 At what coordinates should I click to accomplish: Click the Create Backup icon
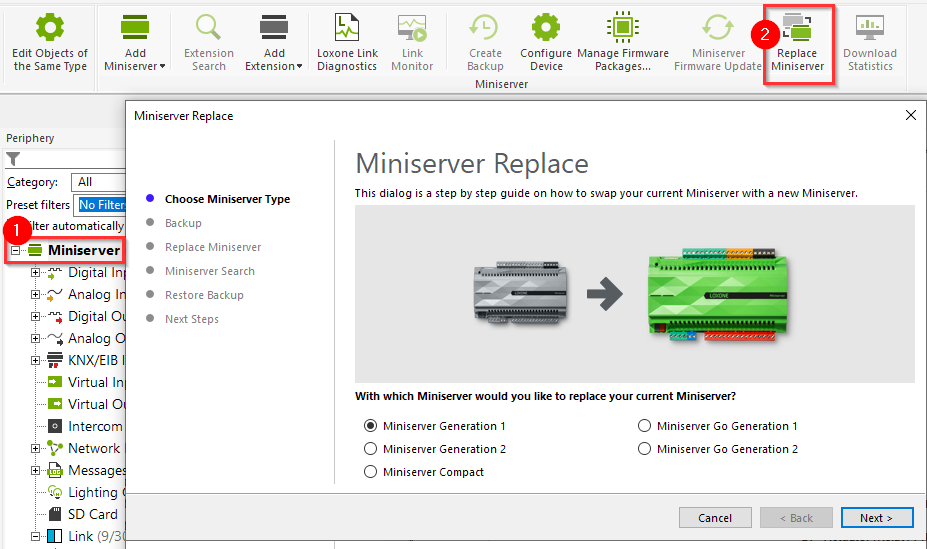(485, 28)
